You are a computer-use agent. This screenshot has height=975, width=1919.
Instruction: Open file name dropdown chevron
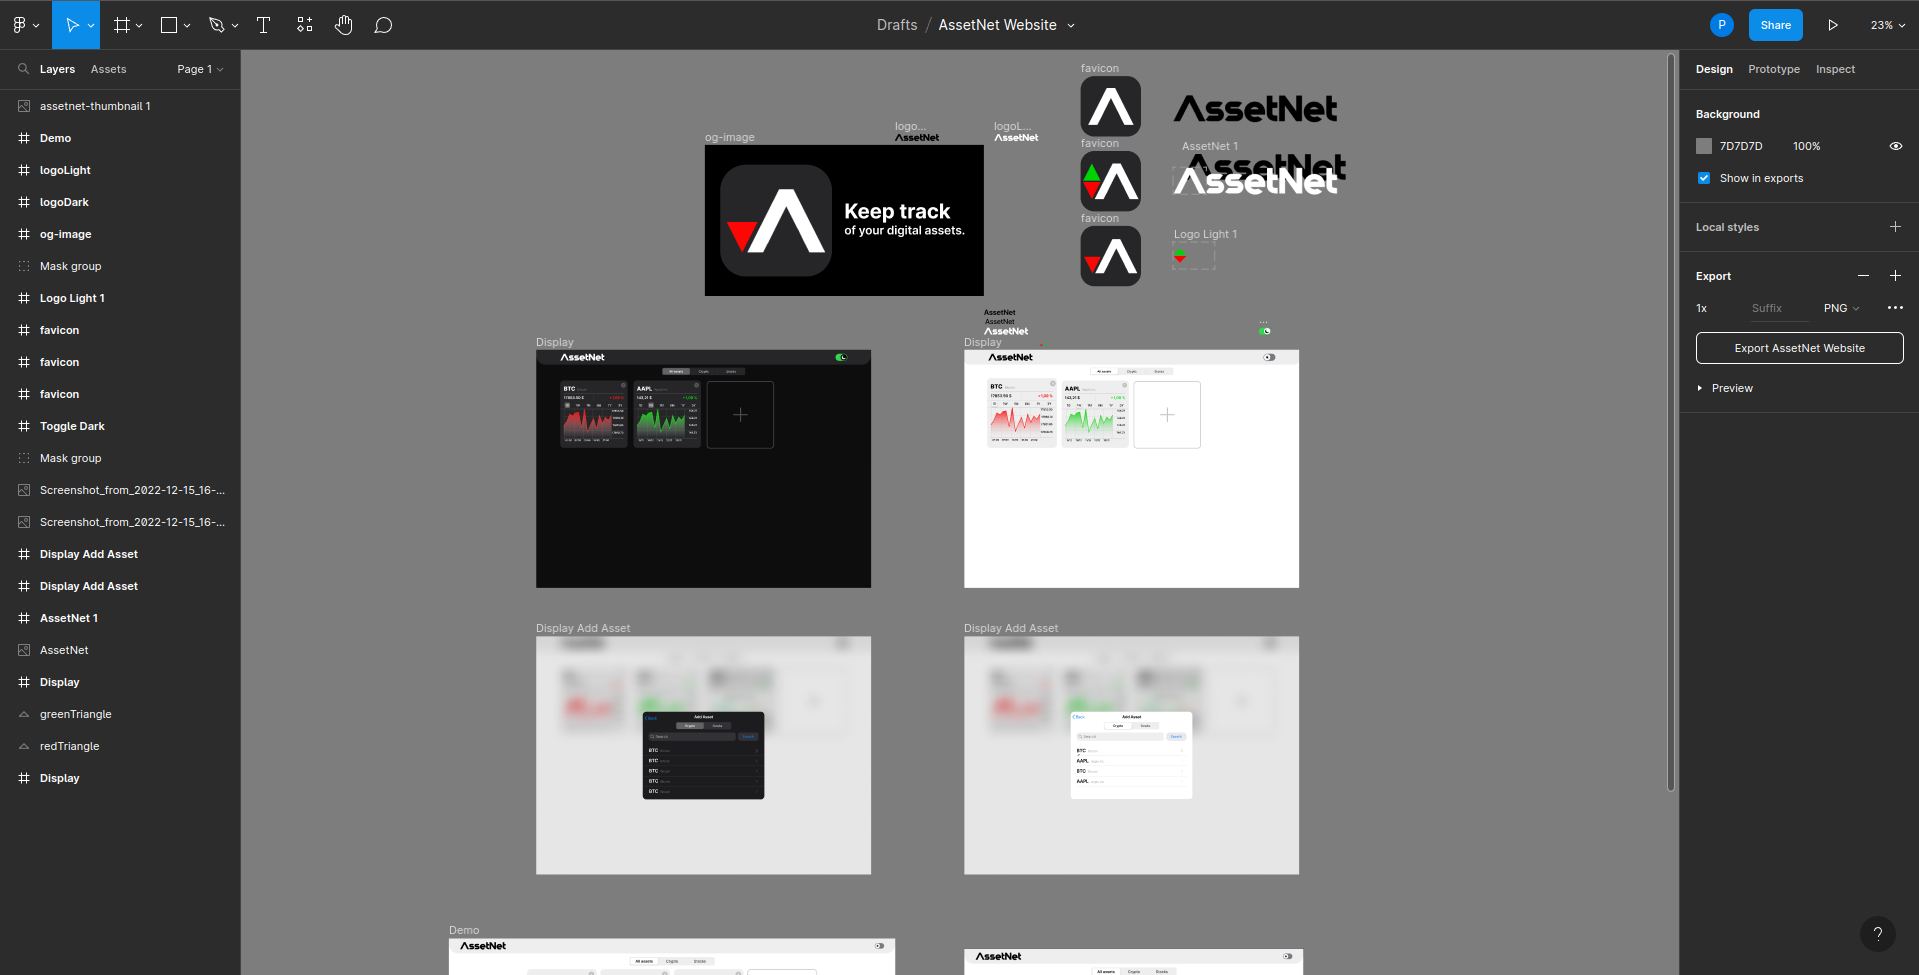pyautogui.click(x=1071, y=26)
